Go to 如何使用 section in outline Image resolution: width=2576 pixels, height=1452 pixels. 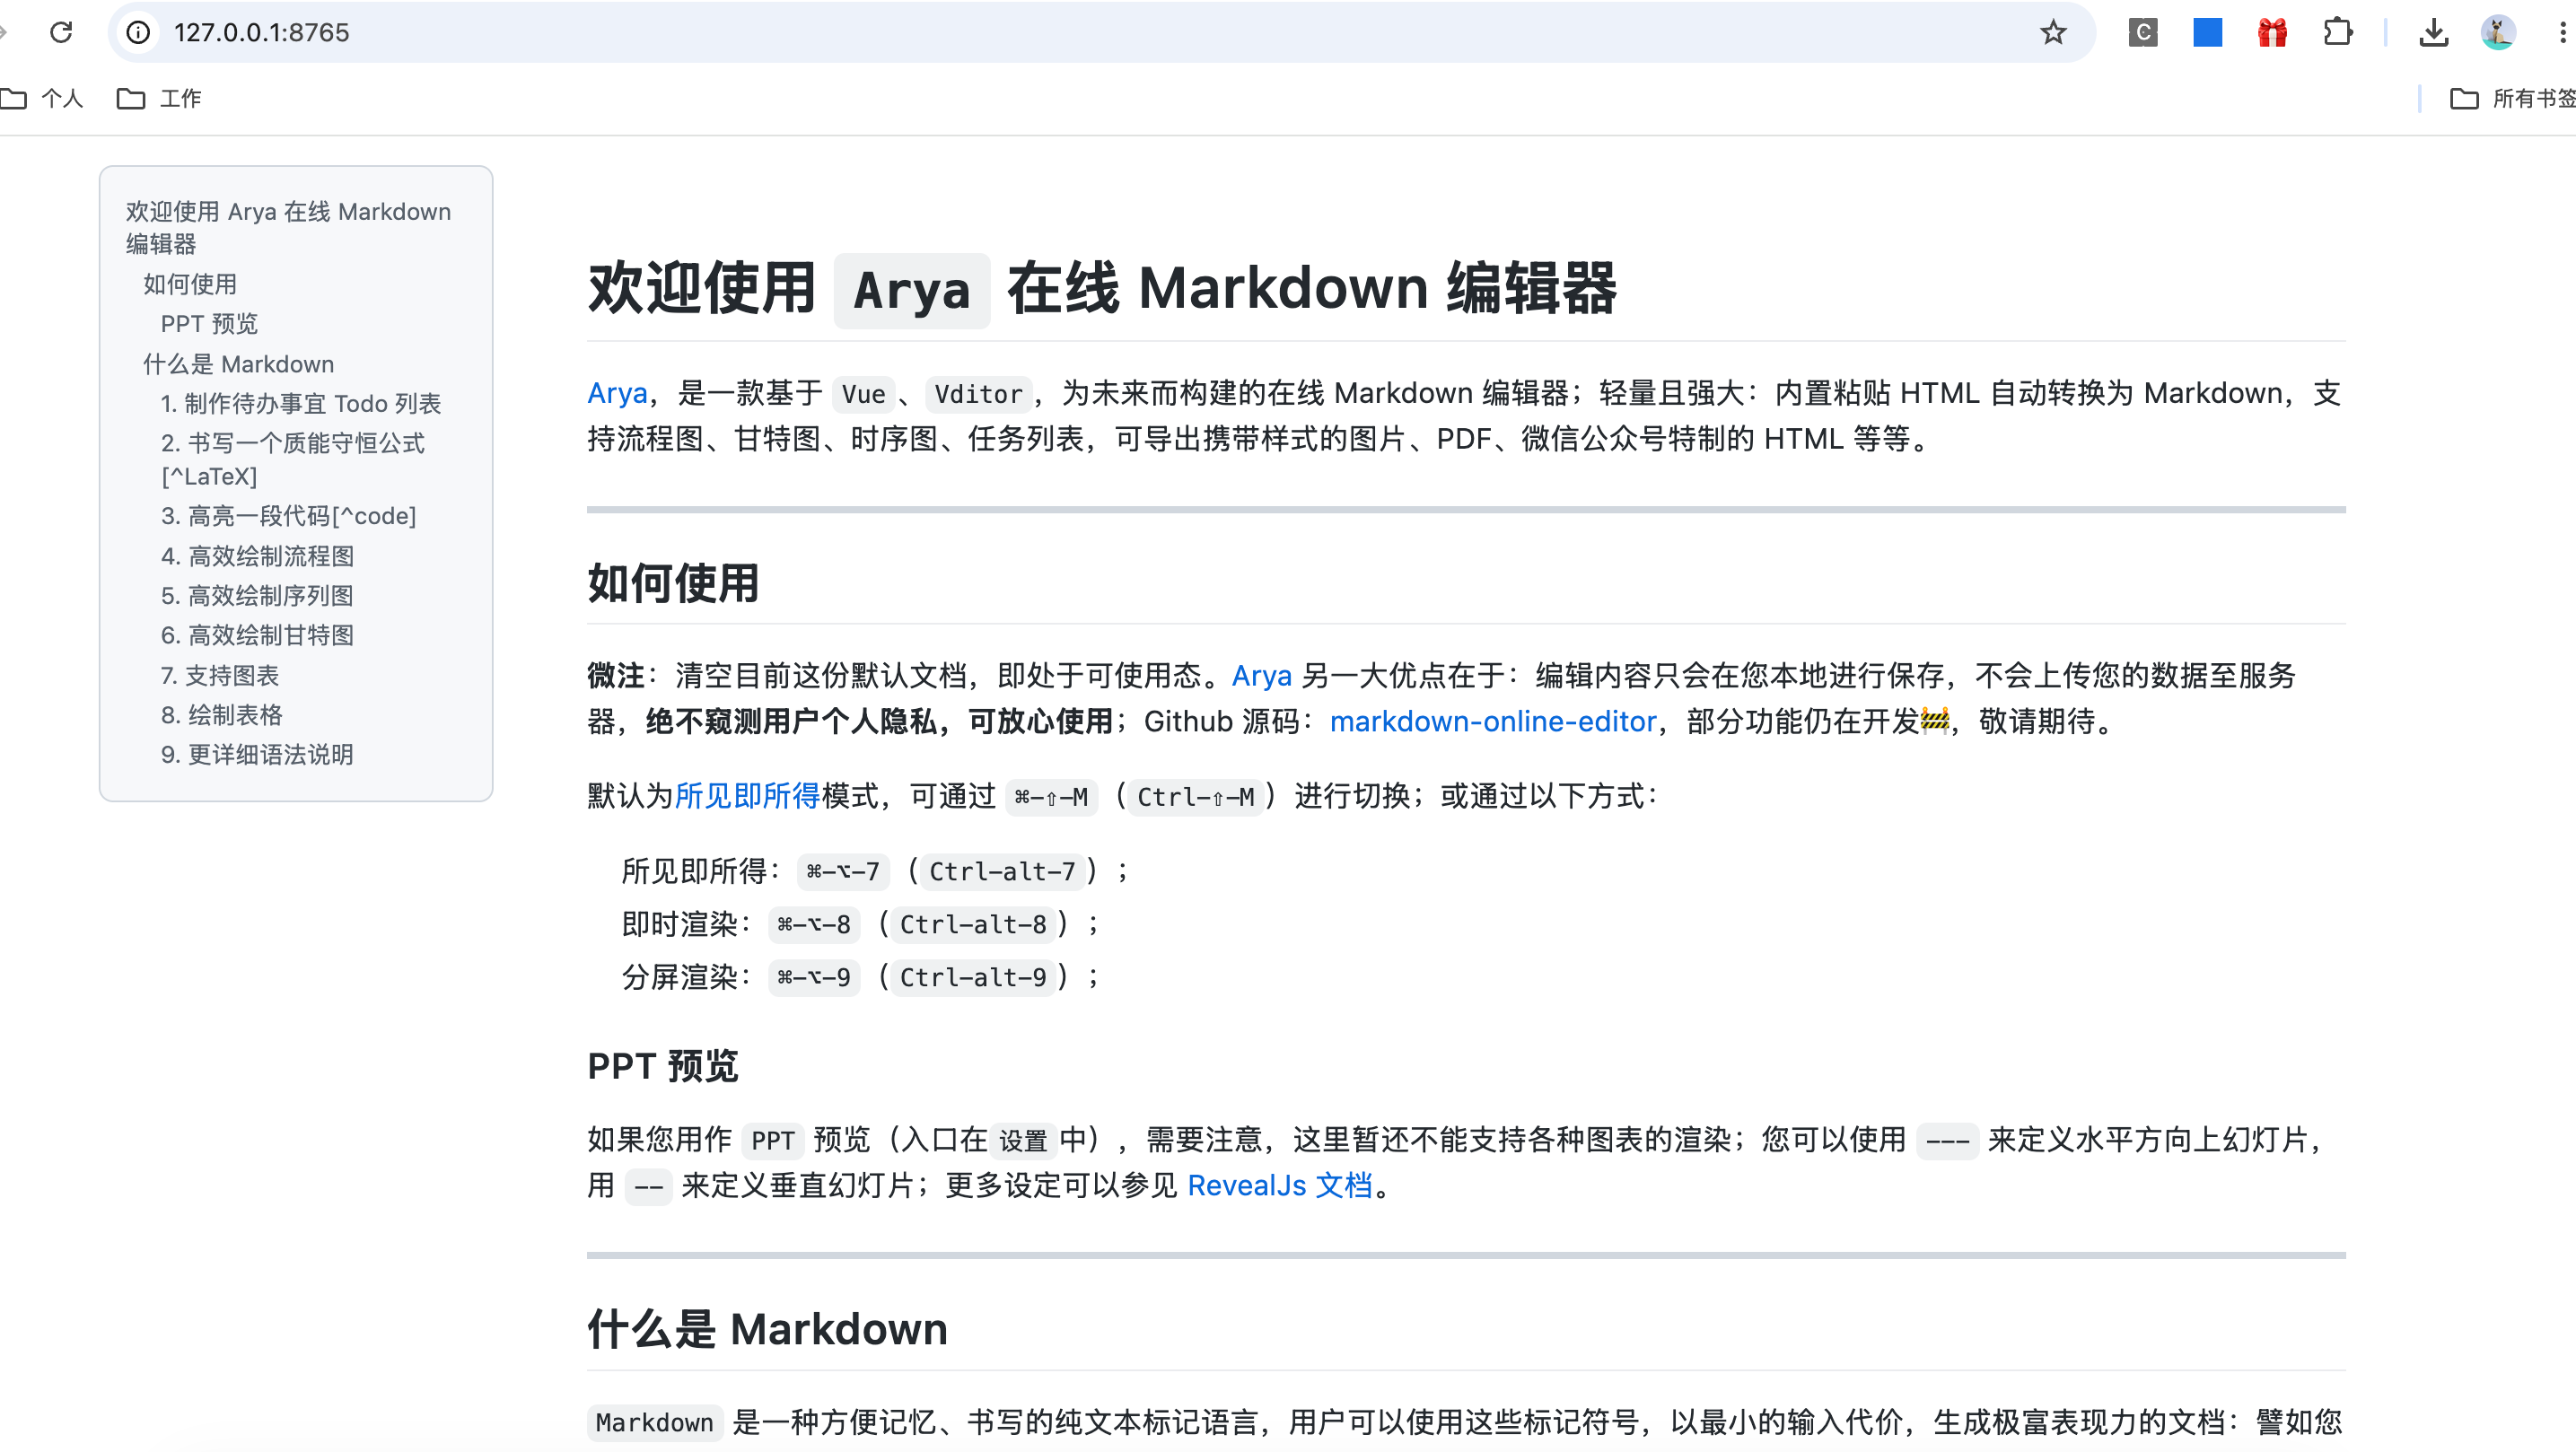pos(190,284)
